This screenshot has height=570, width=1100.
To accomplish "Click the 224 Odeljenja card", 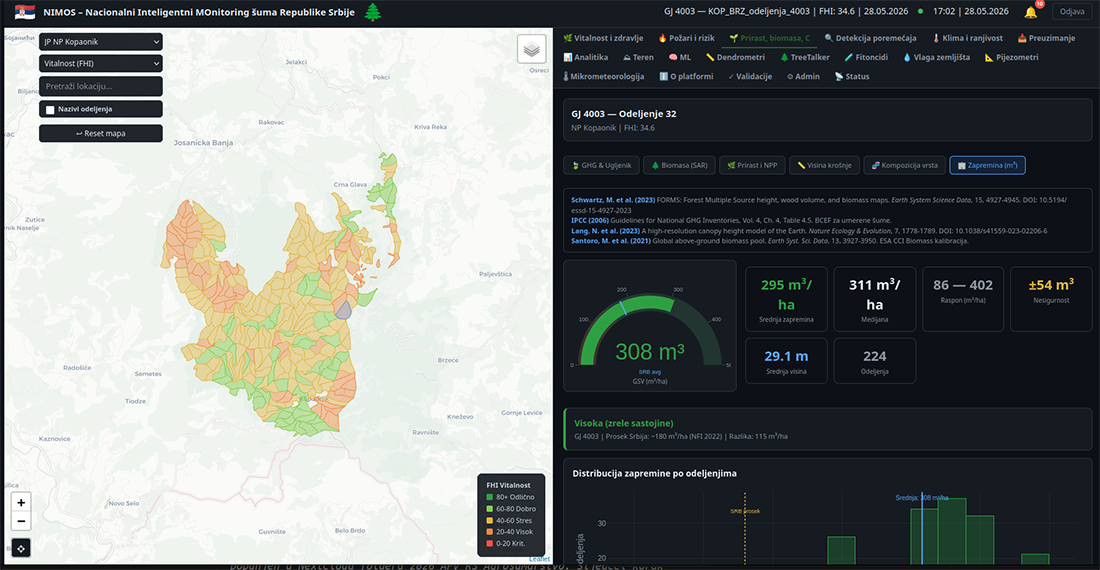I will tap(874, 361).
